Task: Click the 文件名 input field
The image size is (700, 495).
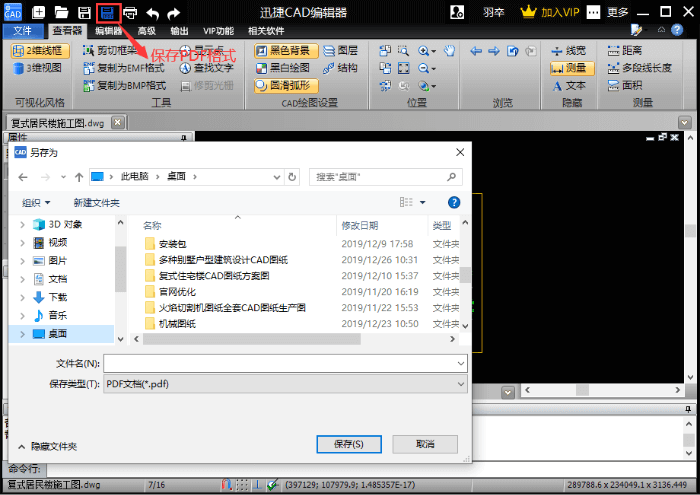Action: click(x=285, y=364)
